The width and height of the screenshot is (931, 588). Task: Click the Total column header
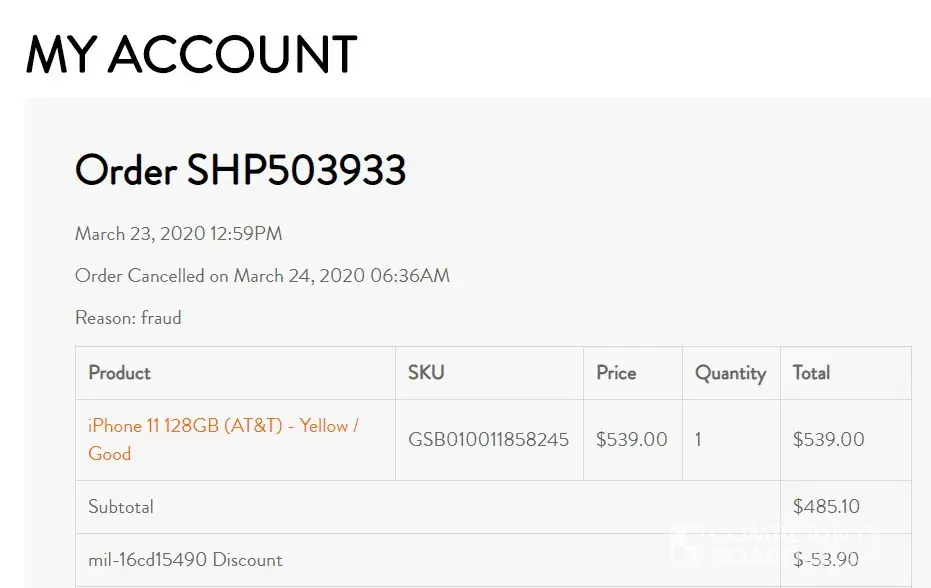(x=811, y=373)
